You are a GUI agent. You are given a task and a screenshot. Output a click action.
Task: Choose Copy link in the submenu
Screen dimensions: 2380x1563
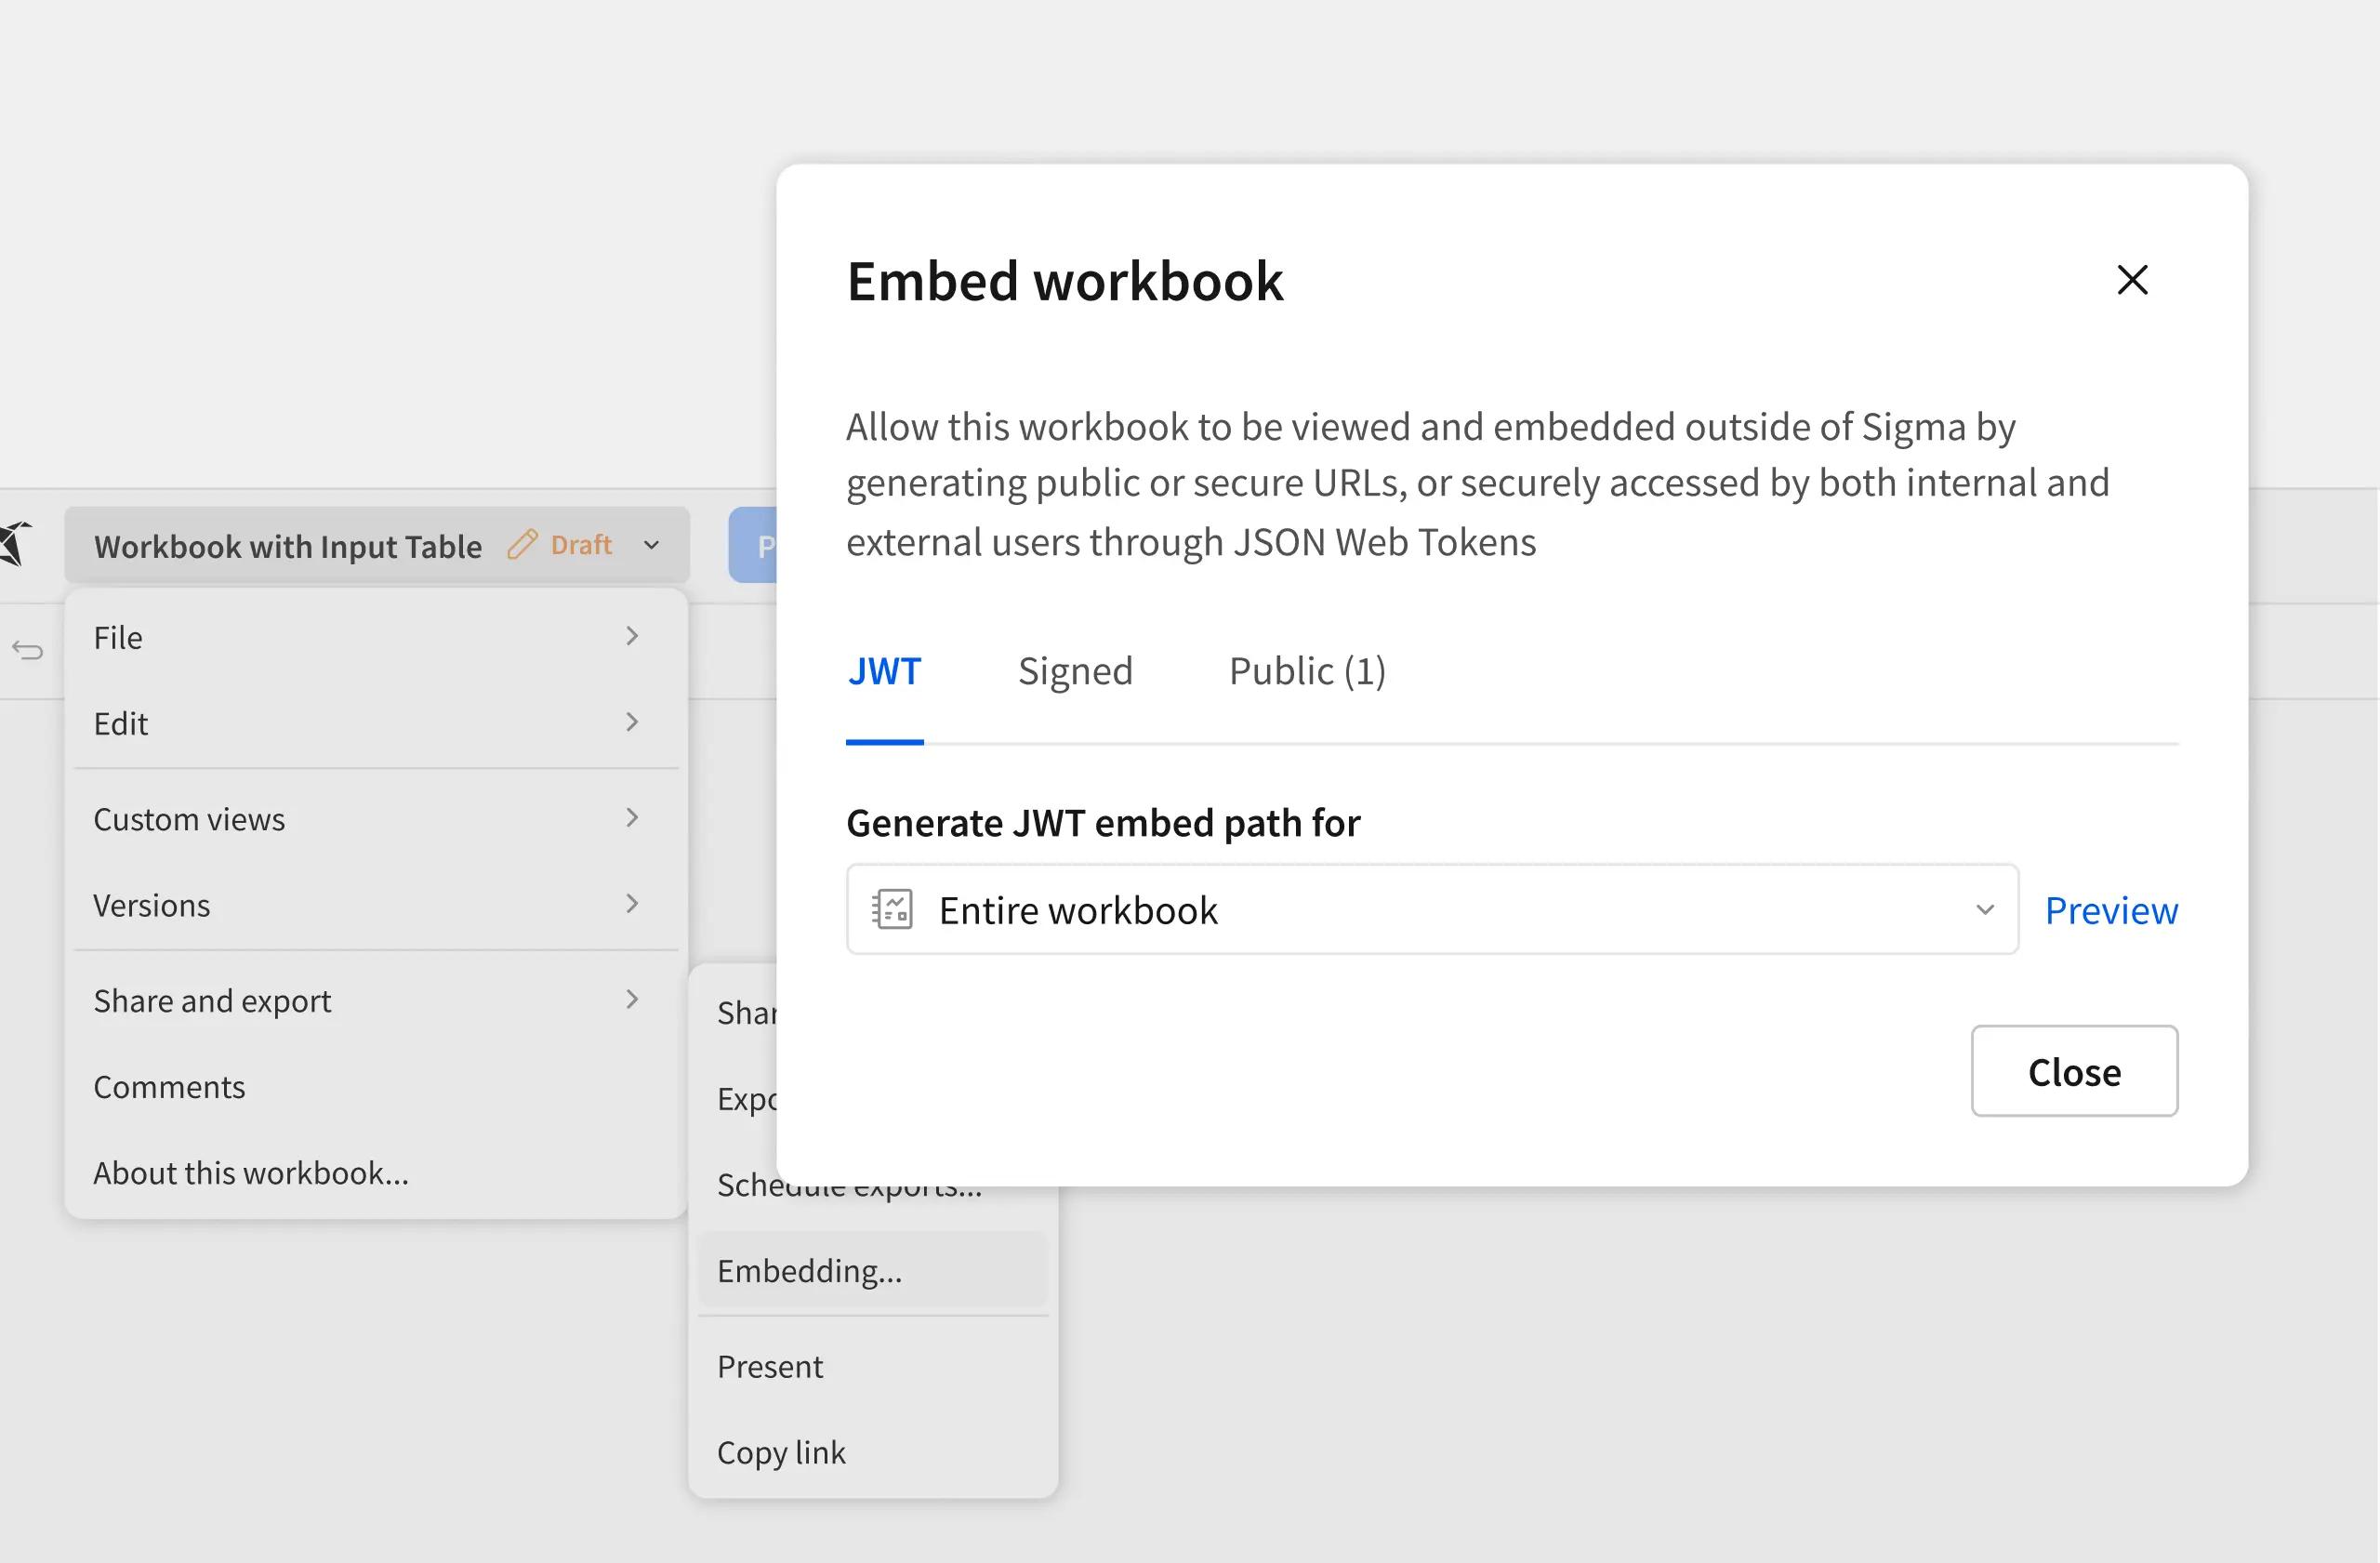coord(873,1452)
